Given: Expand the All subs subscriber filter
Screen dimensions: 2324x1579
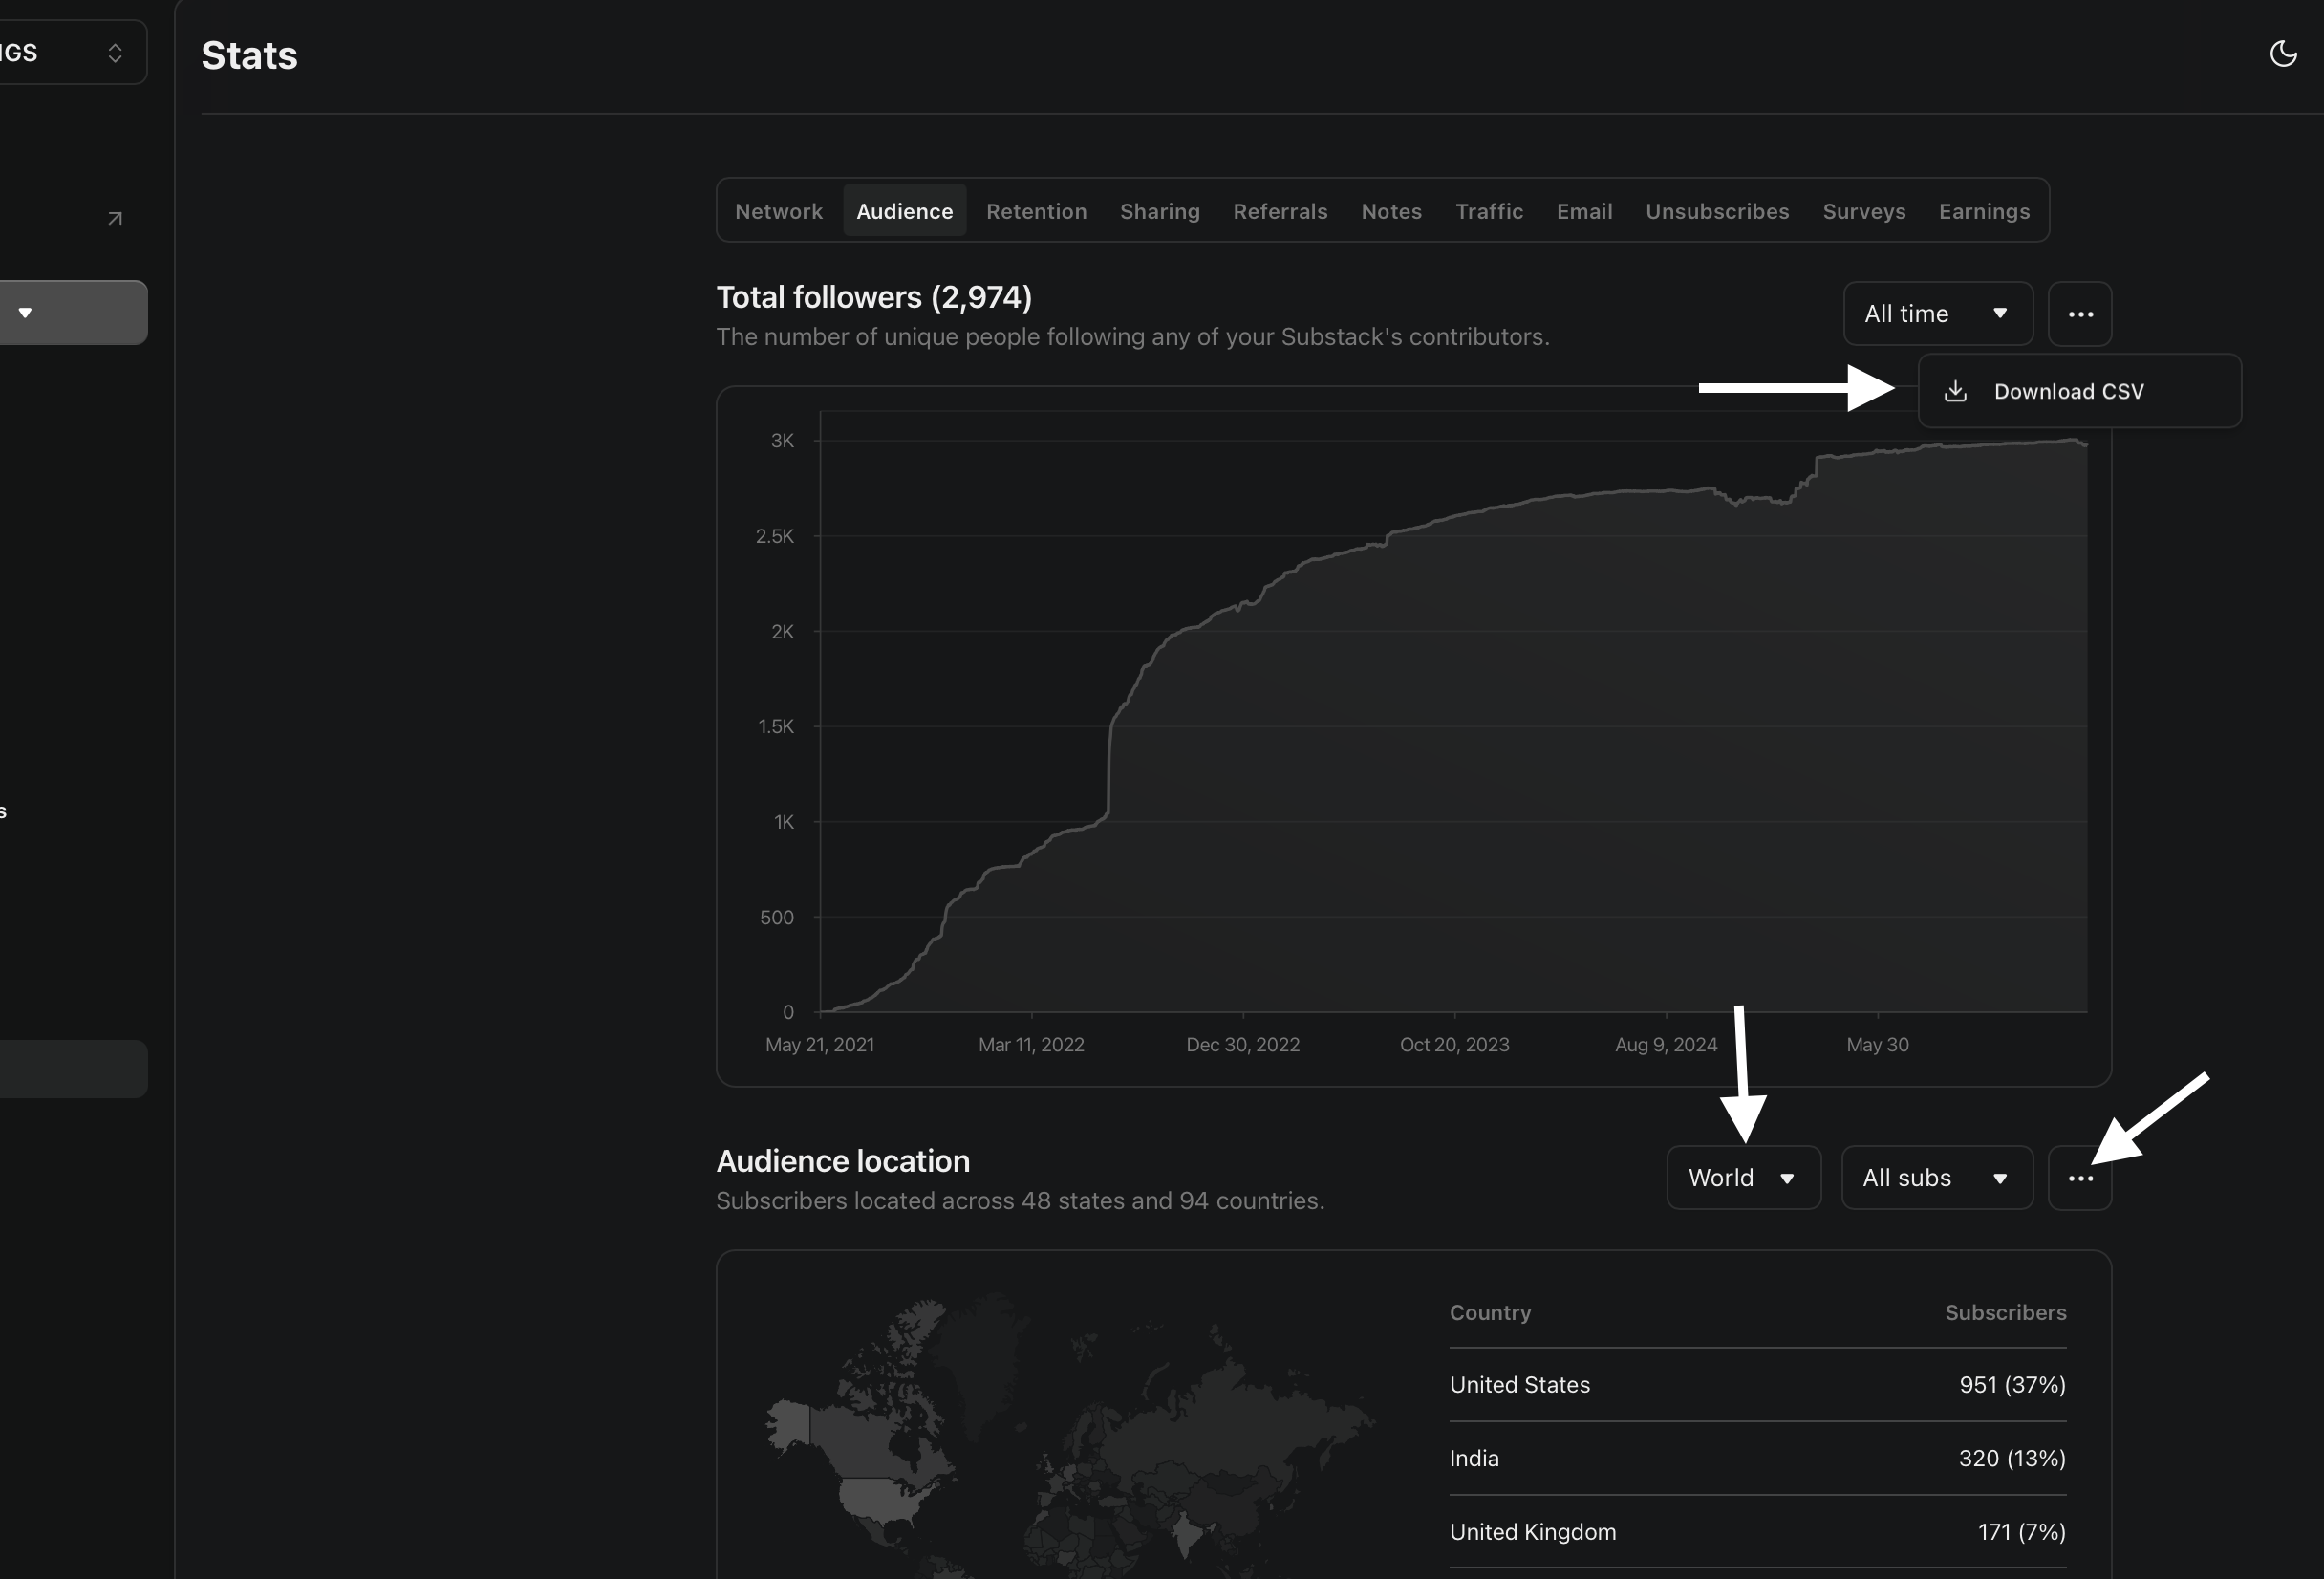Looking at the screenshot, I should point(1936,1177).
